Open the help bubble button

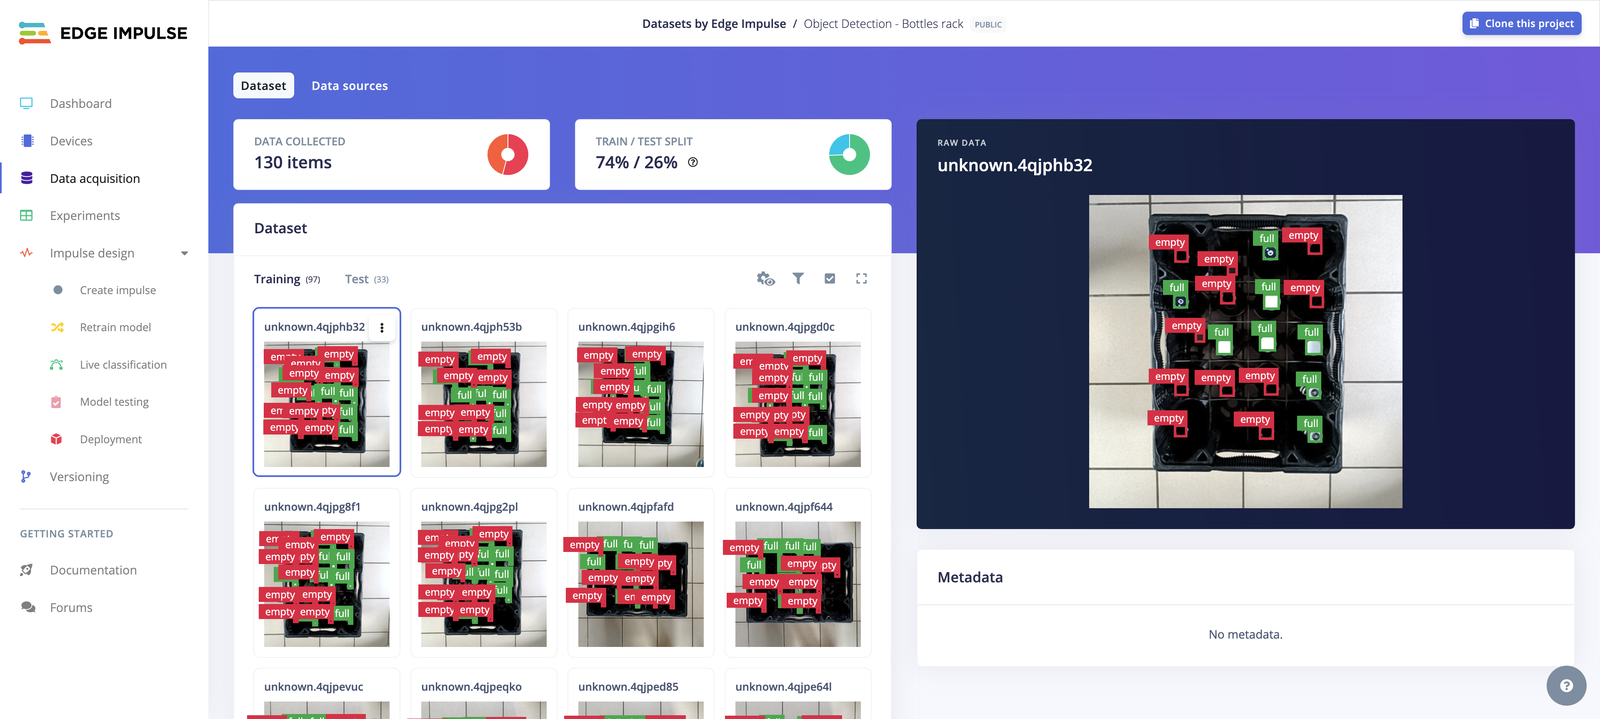(1566, 686)
